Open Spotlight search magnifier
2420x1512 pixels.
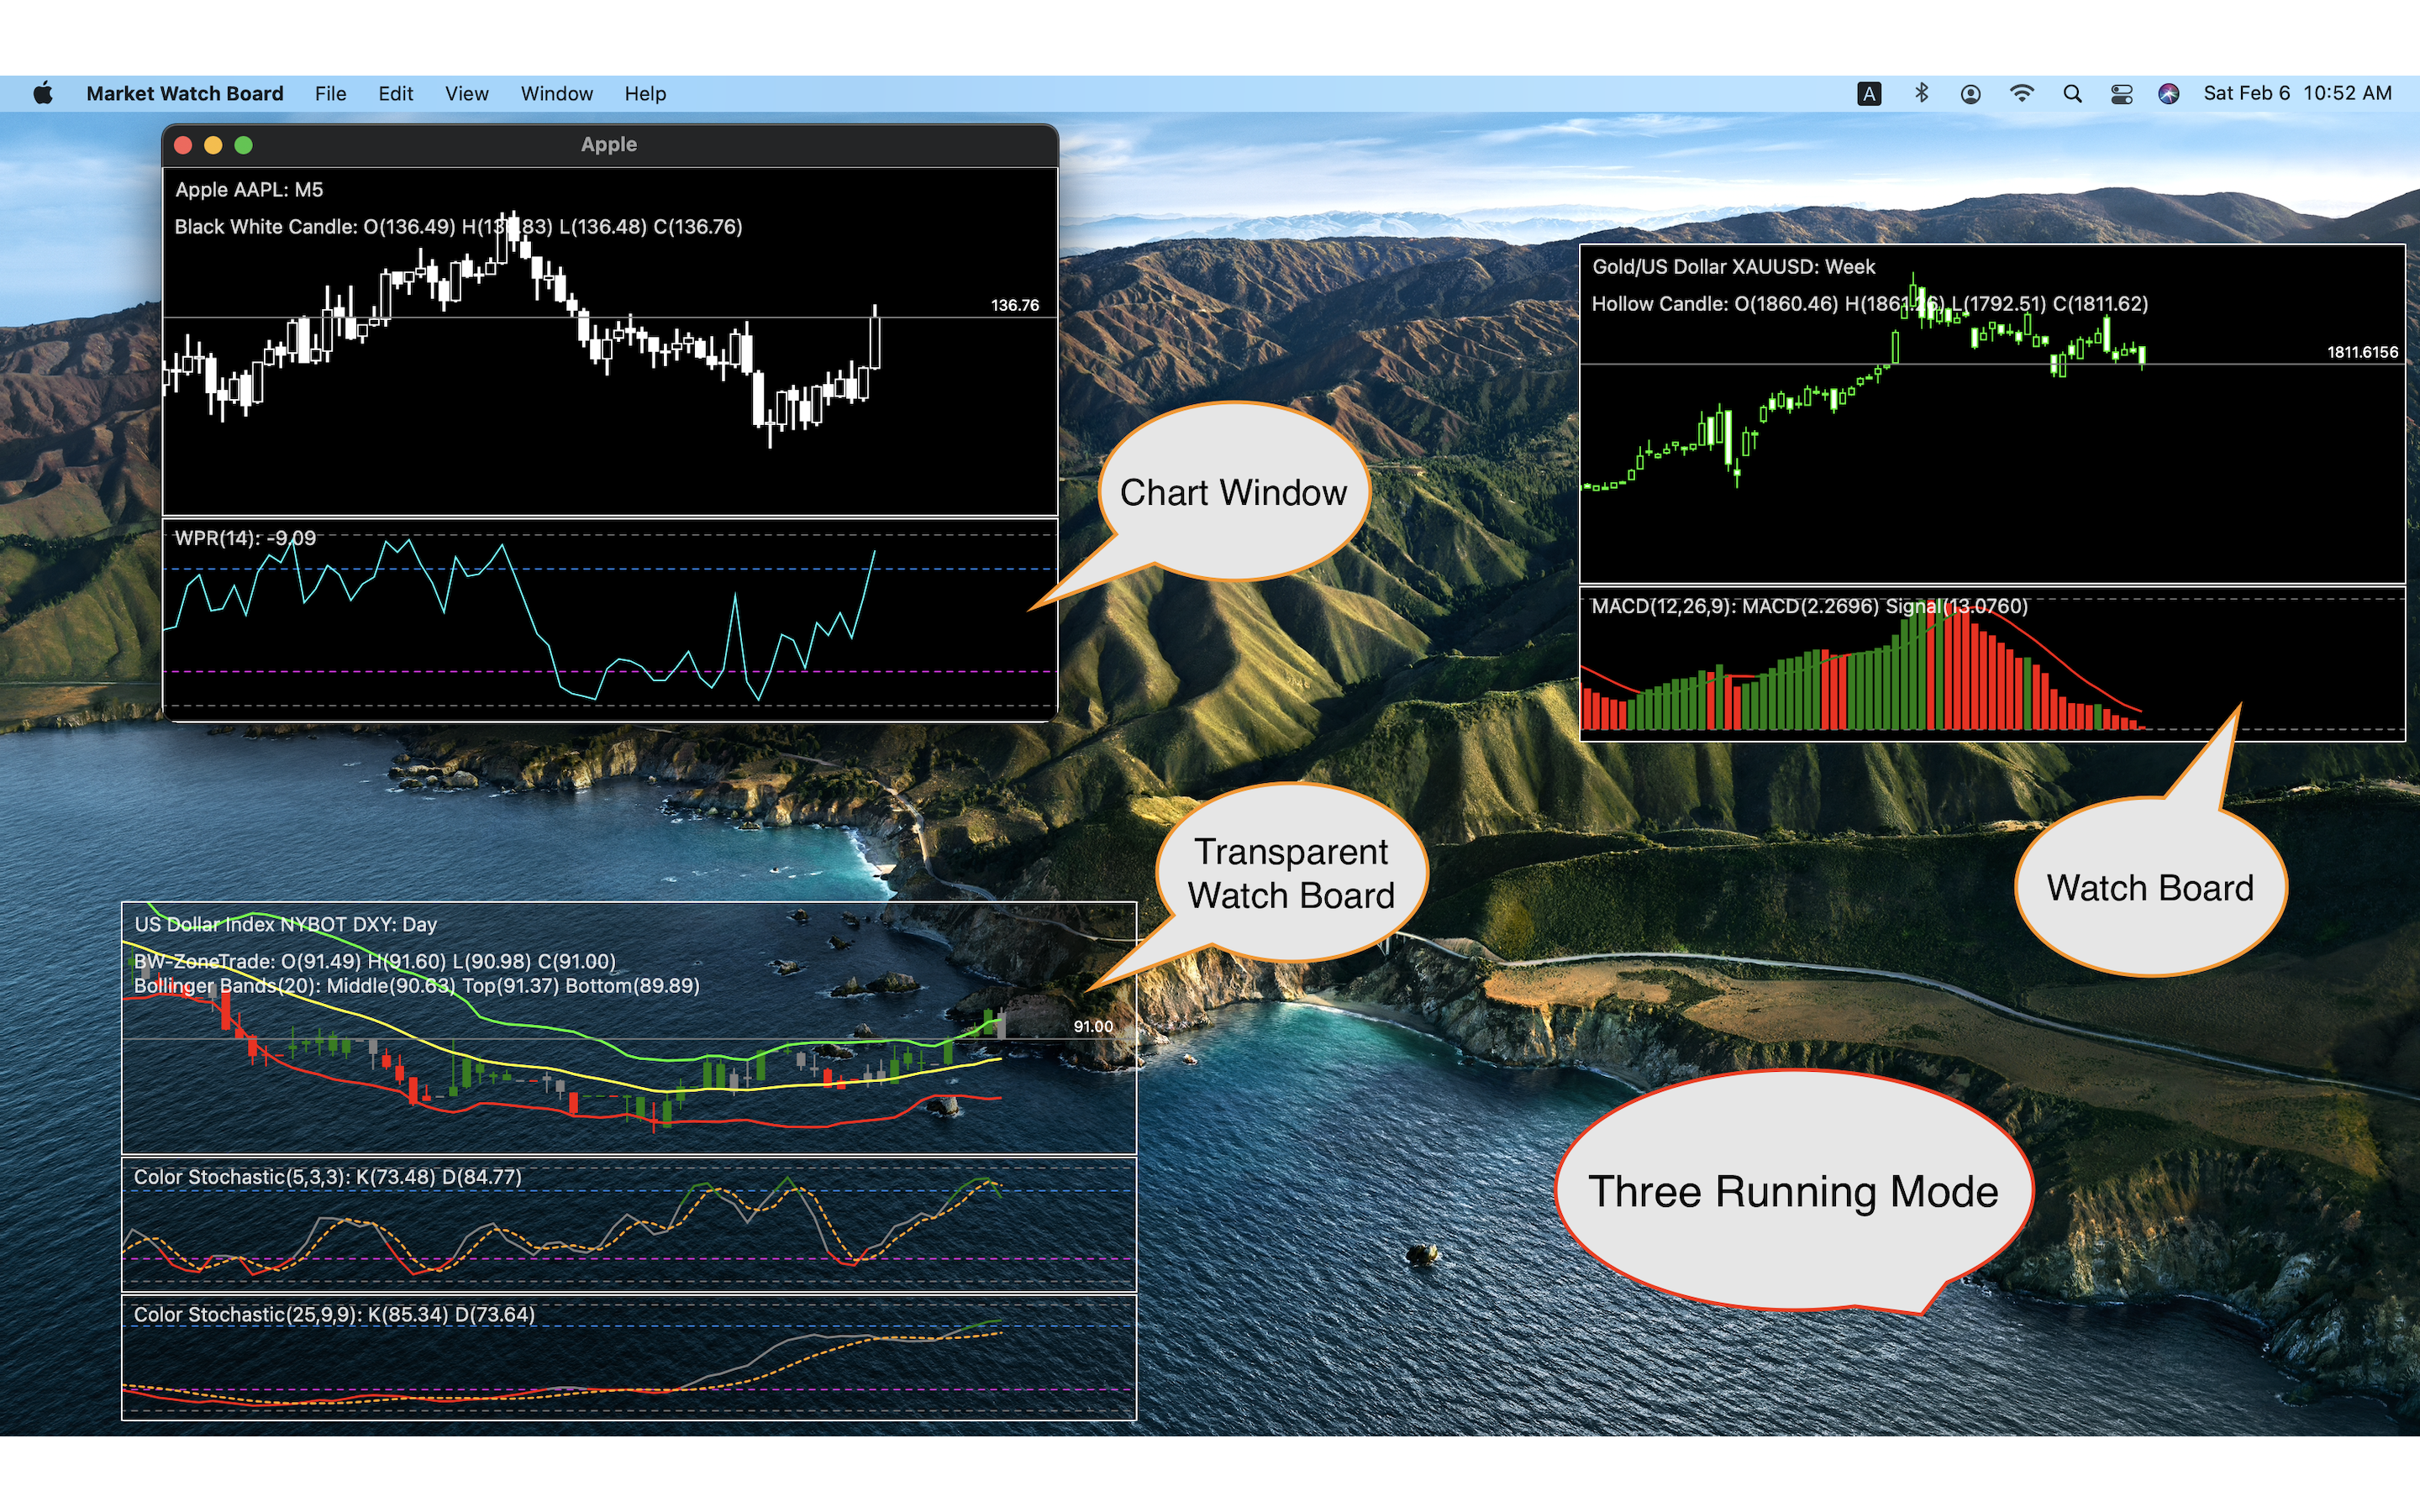point(2072,94)
